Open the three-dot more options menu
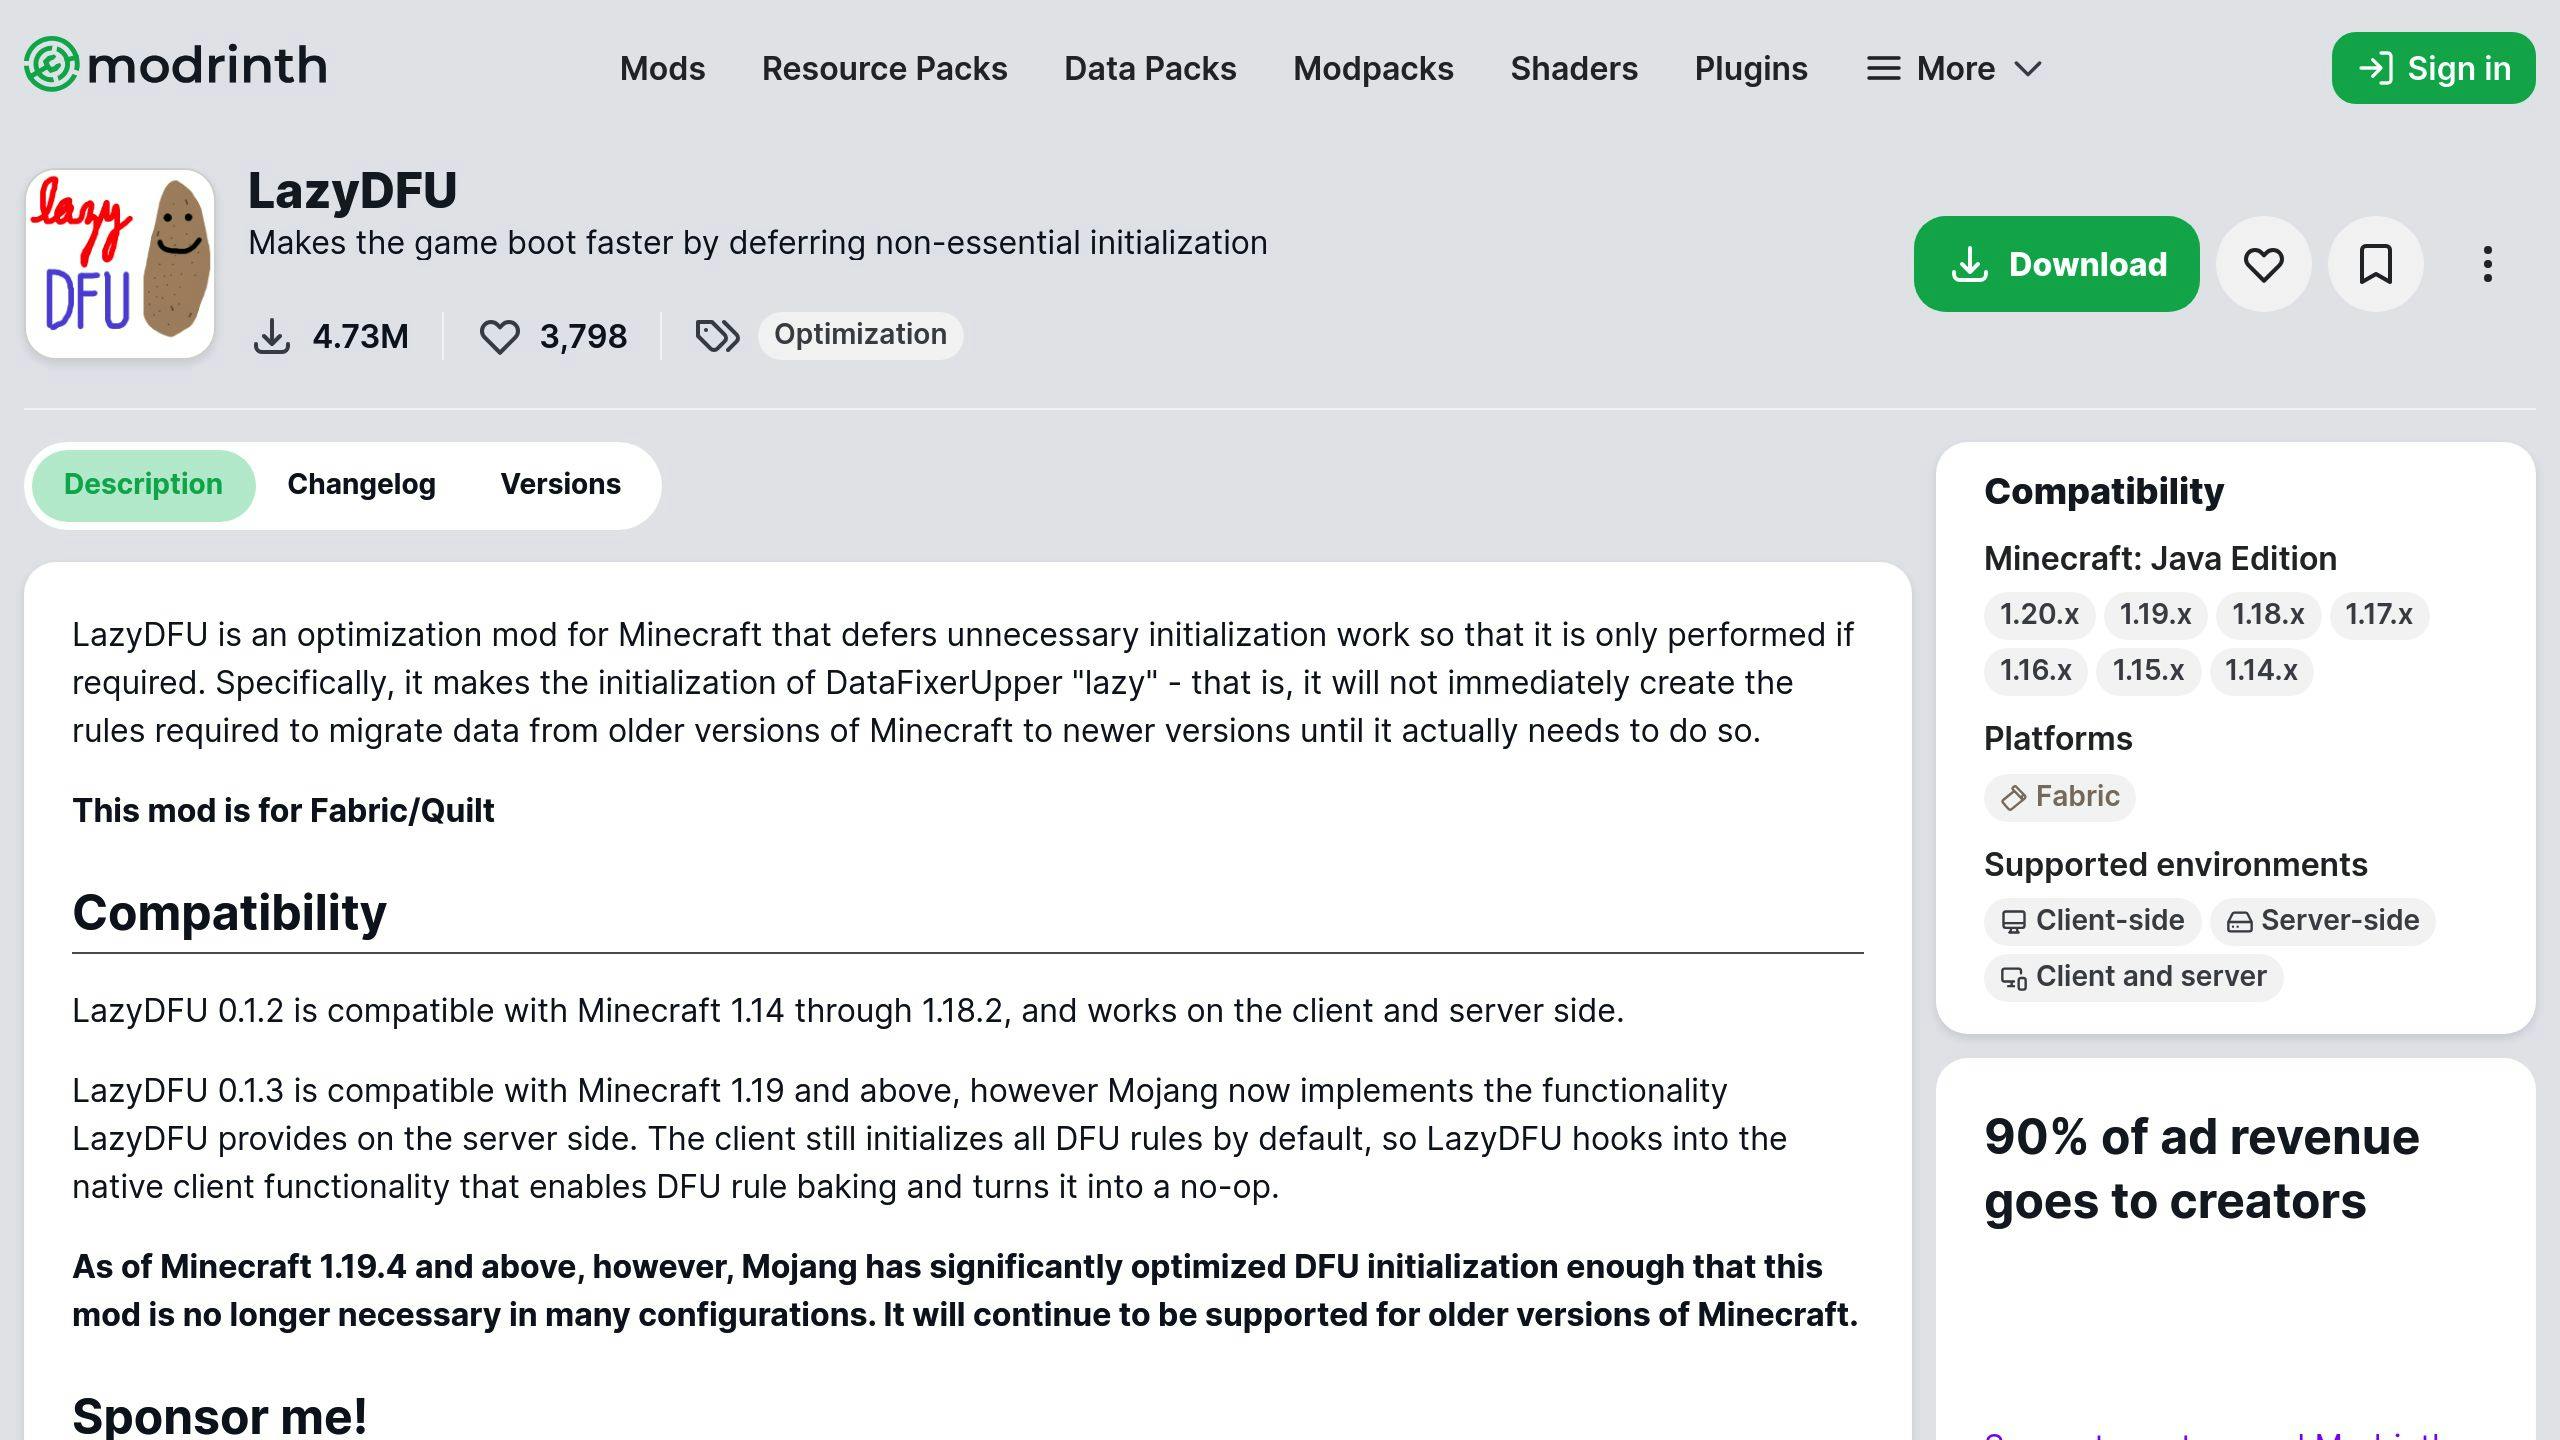The height and width of the screenshot is (1440, 2560). 2487,264
